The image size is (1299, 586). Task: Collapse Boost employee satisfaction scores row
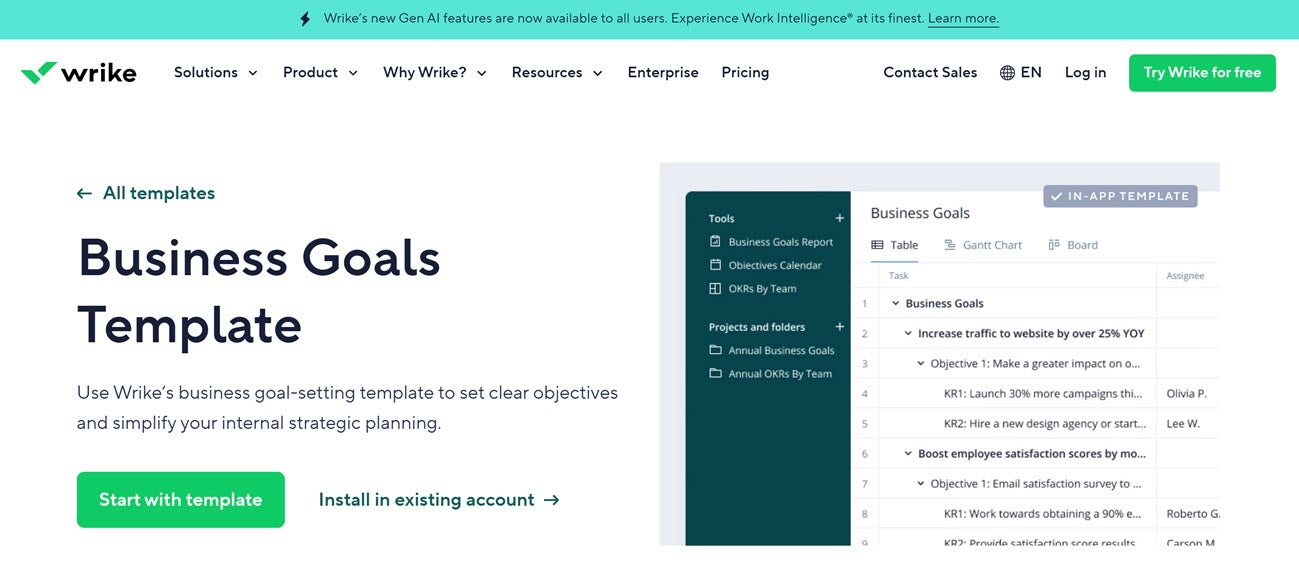pyautogui.click(x=908, y=453)
